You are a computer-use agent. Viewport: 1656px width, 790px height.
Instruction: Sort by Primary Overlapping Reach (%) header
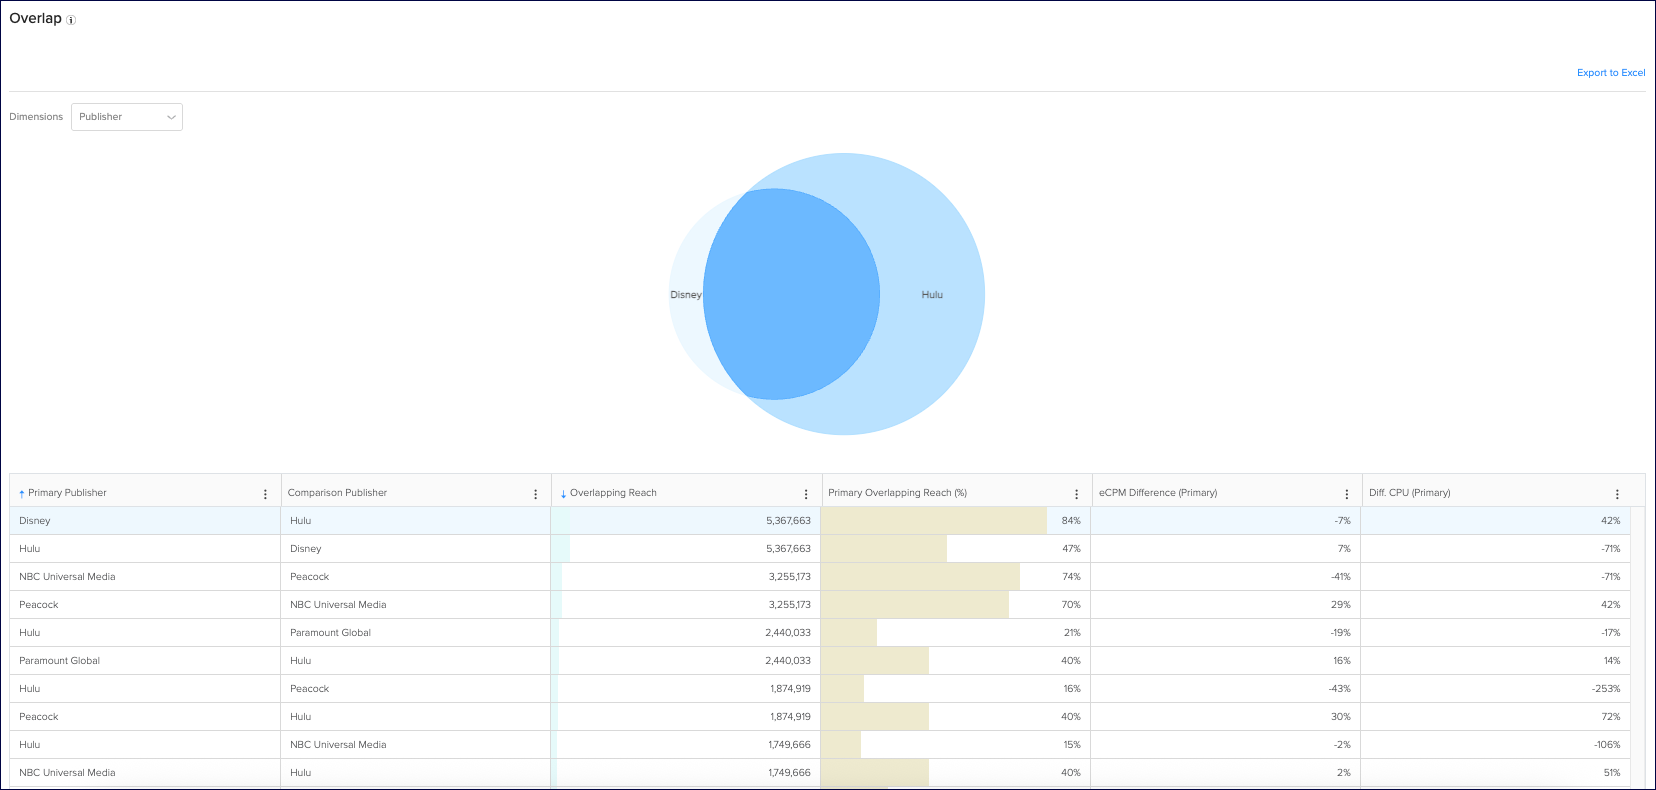point(897,493)
